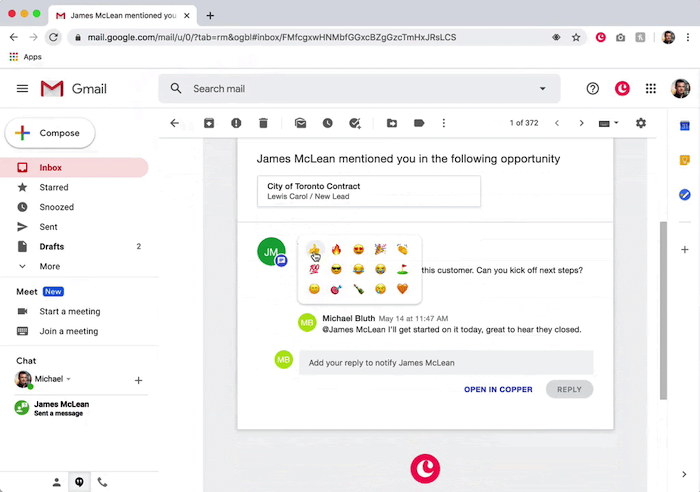
Task: Expand search options dropdown arrow
Action: (543, 89)
